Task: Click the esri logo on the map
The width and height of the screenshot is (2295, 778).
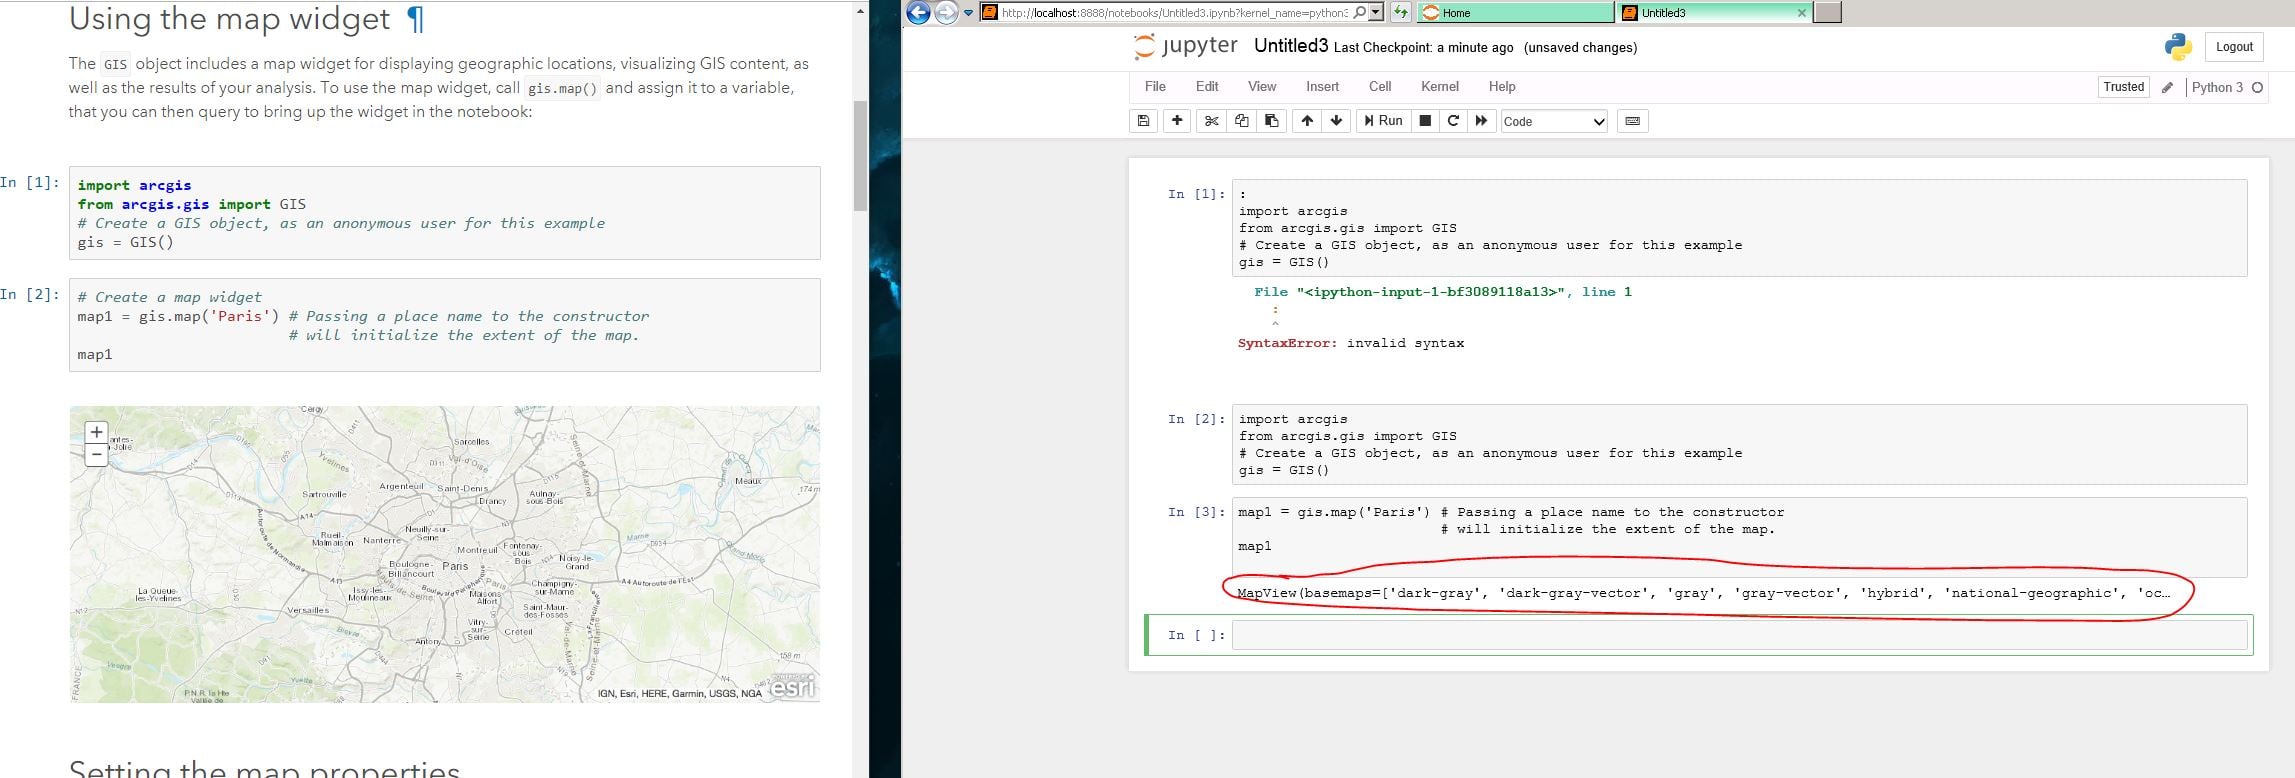Action: click(x=793, y=686)
